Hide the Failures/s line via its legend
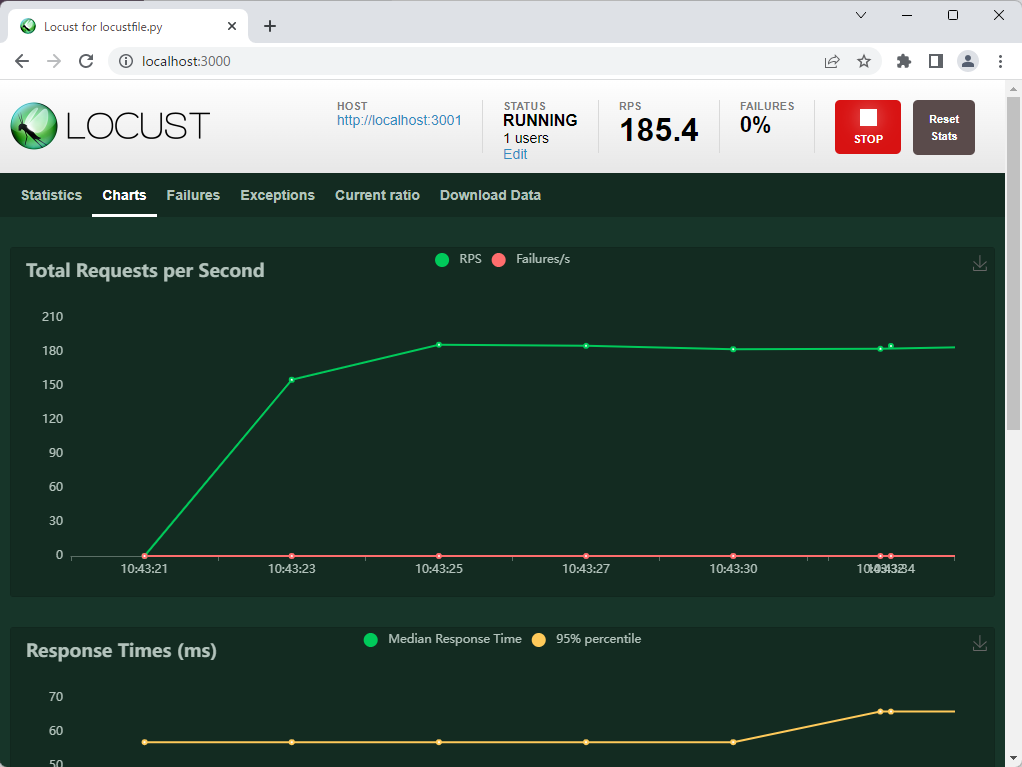The width and height of the screenshot is (1022, 767). point(531,259)
